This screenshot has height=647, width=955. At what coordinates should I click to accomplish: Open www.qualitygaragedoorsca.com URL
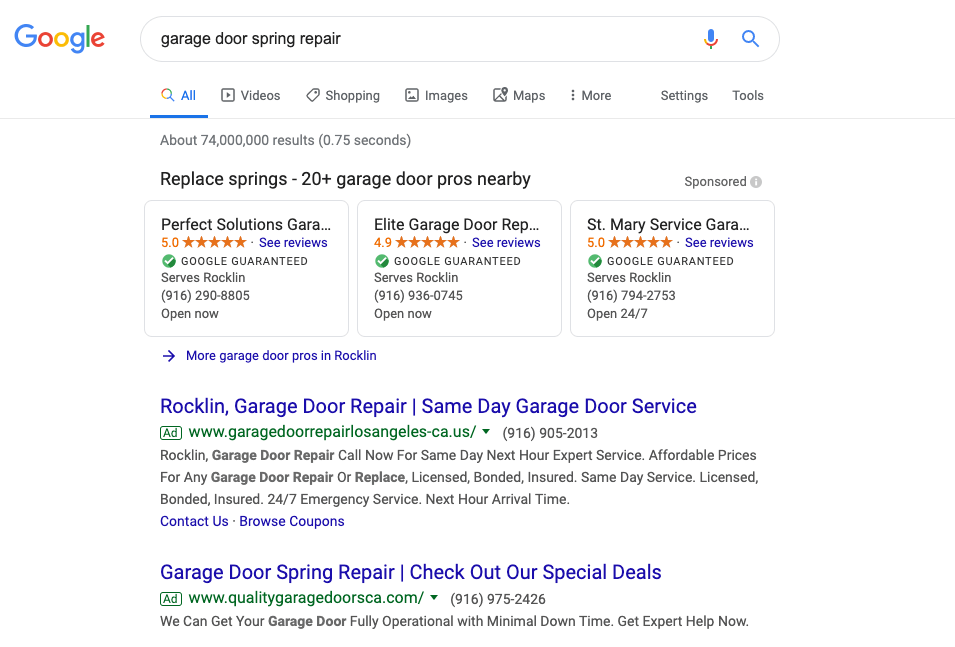pos(306,598)
